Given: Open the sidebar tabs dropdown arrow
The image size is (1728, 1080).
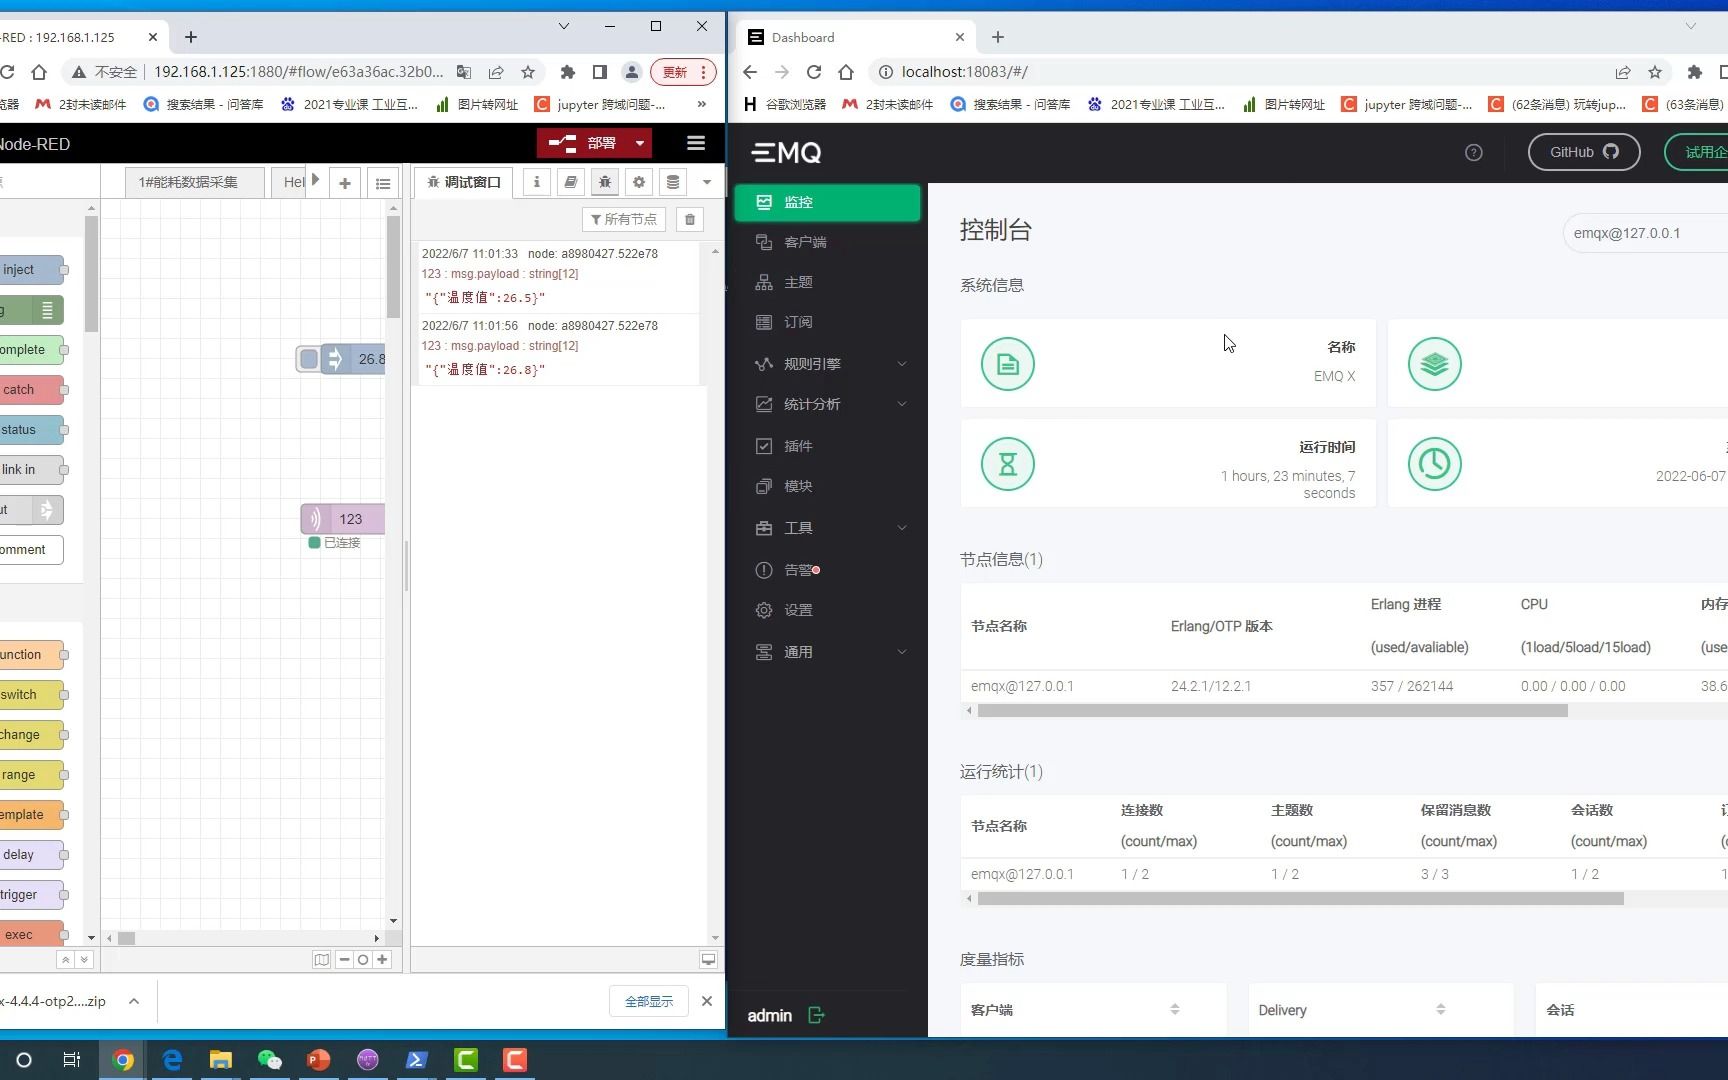Looking at the screenshot, I should [x=707, y=182].
